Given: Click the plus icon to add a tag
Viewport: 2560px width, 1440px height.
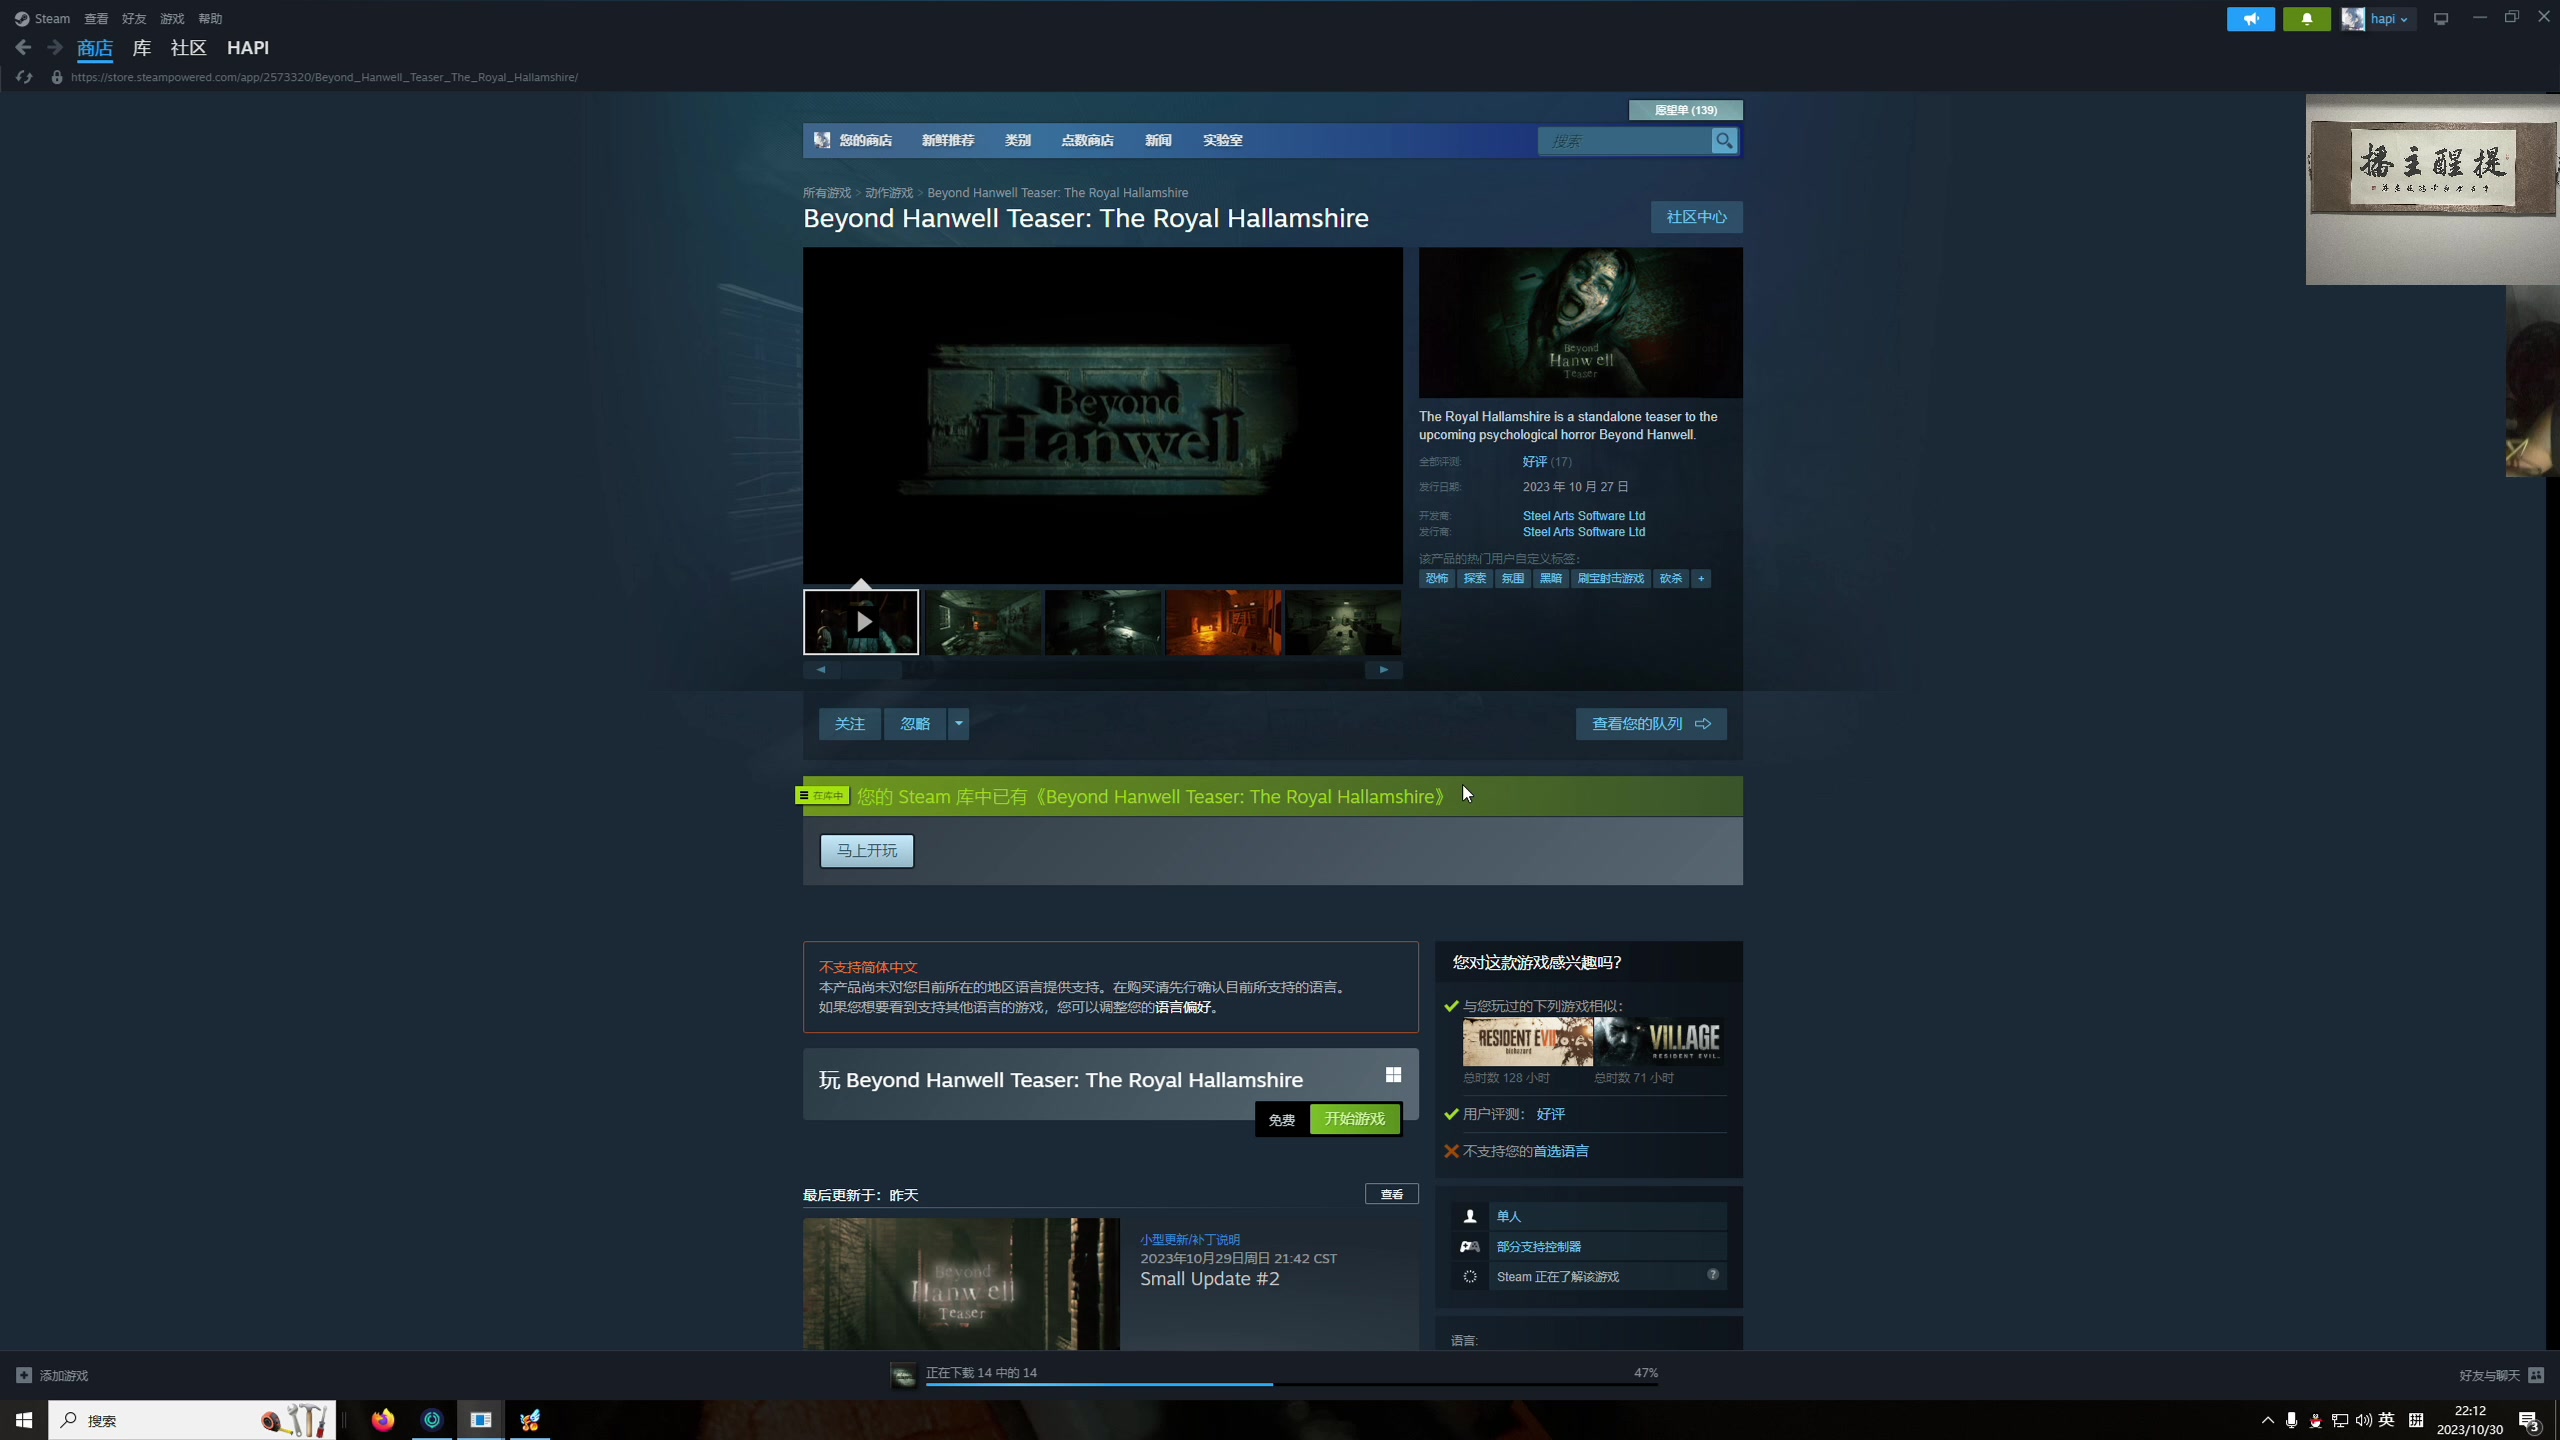Looking at the screenshot, I should (x=1701, y=579).
